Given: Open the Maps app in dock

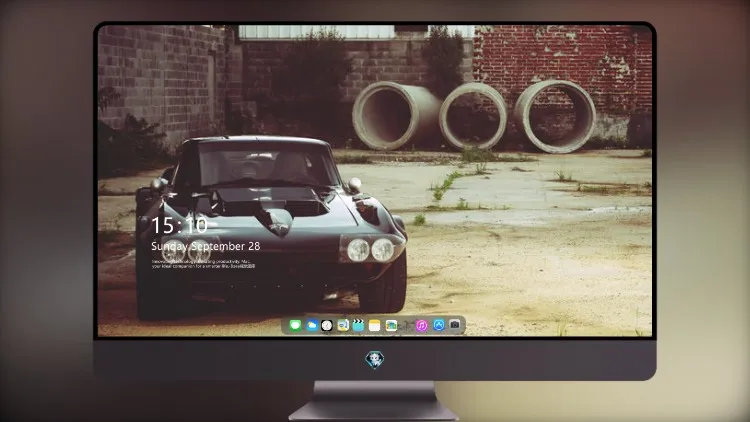Looking at the screenshot, I should point(343,325).
